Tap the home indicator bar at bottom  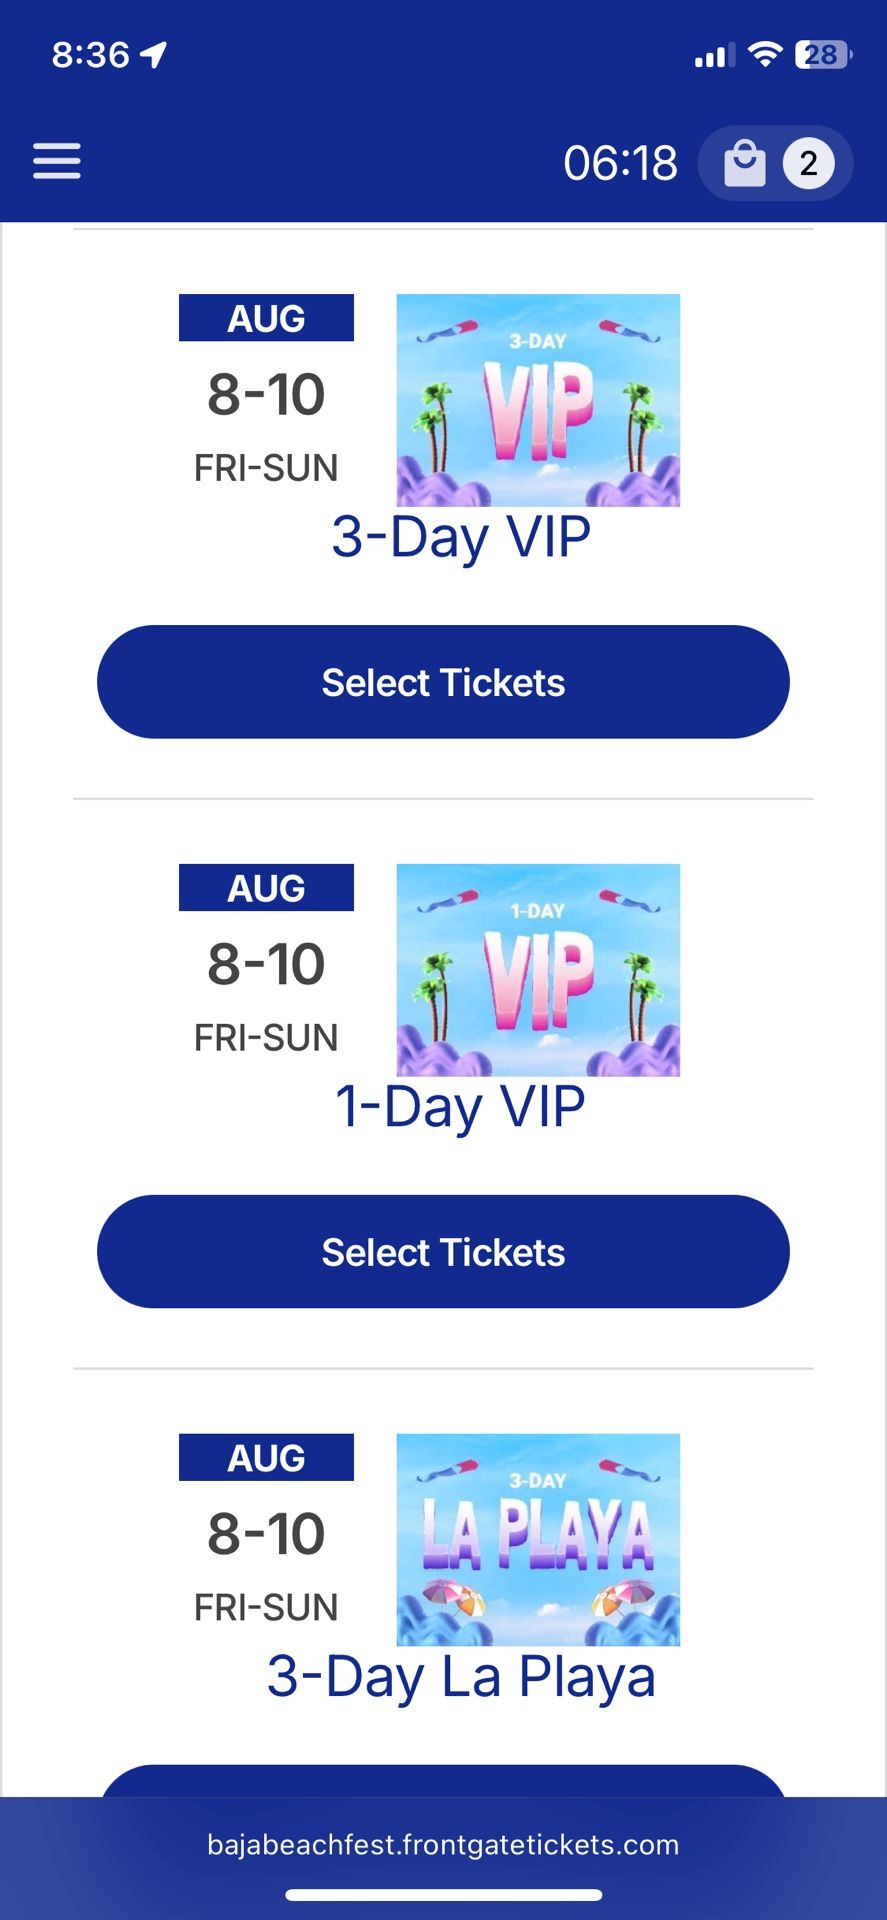pos(443,1895)
